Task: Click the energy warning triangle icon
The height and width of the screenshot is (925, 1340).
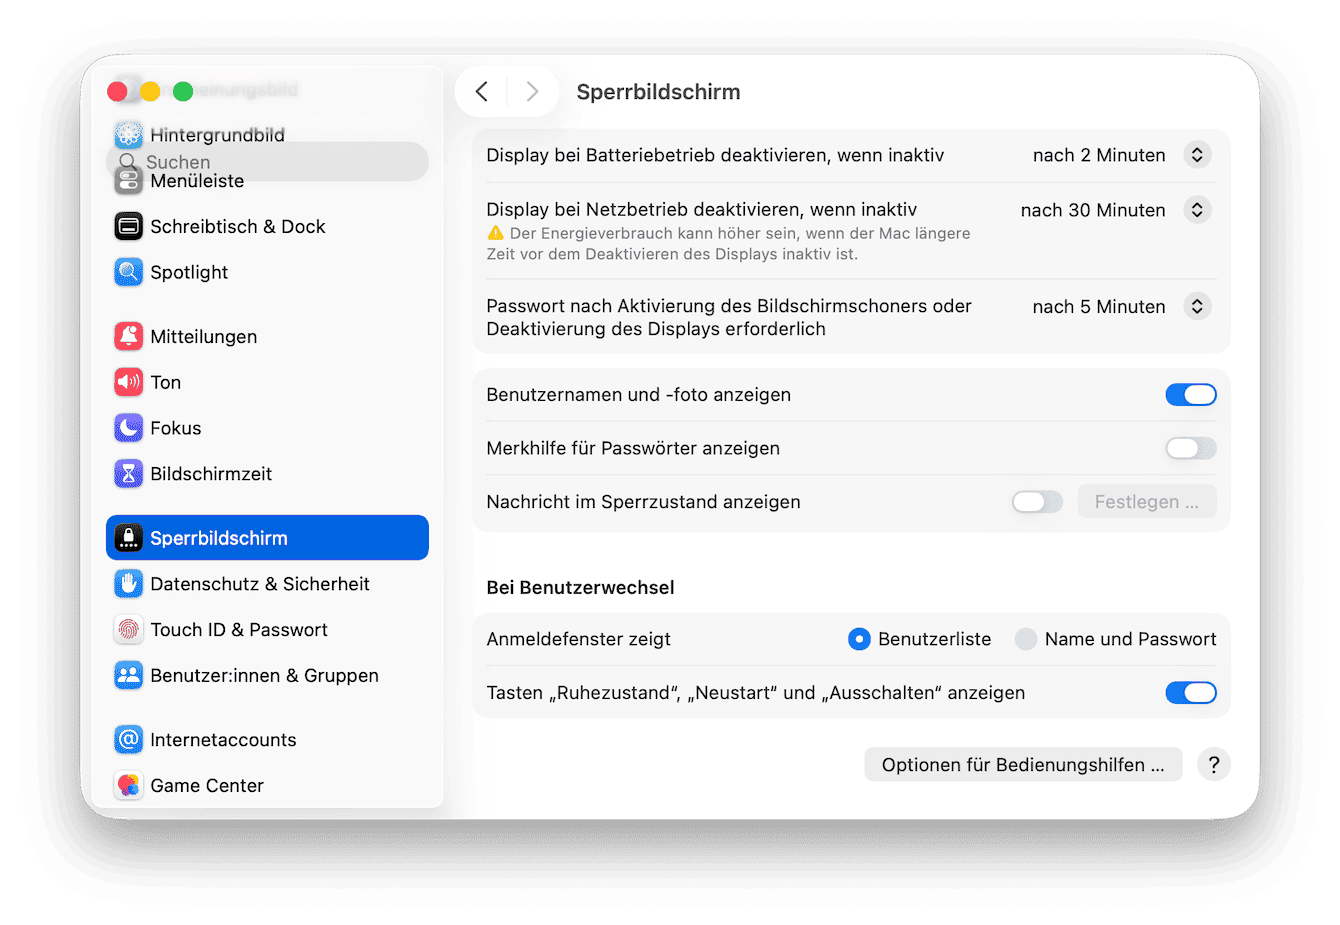Action: pyautogui.click(x=495, y=233)
